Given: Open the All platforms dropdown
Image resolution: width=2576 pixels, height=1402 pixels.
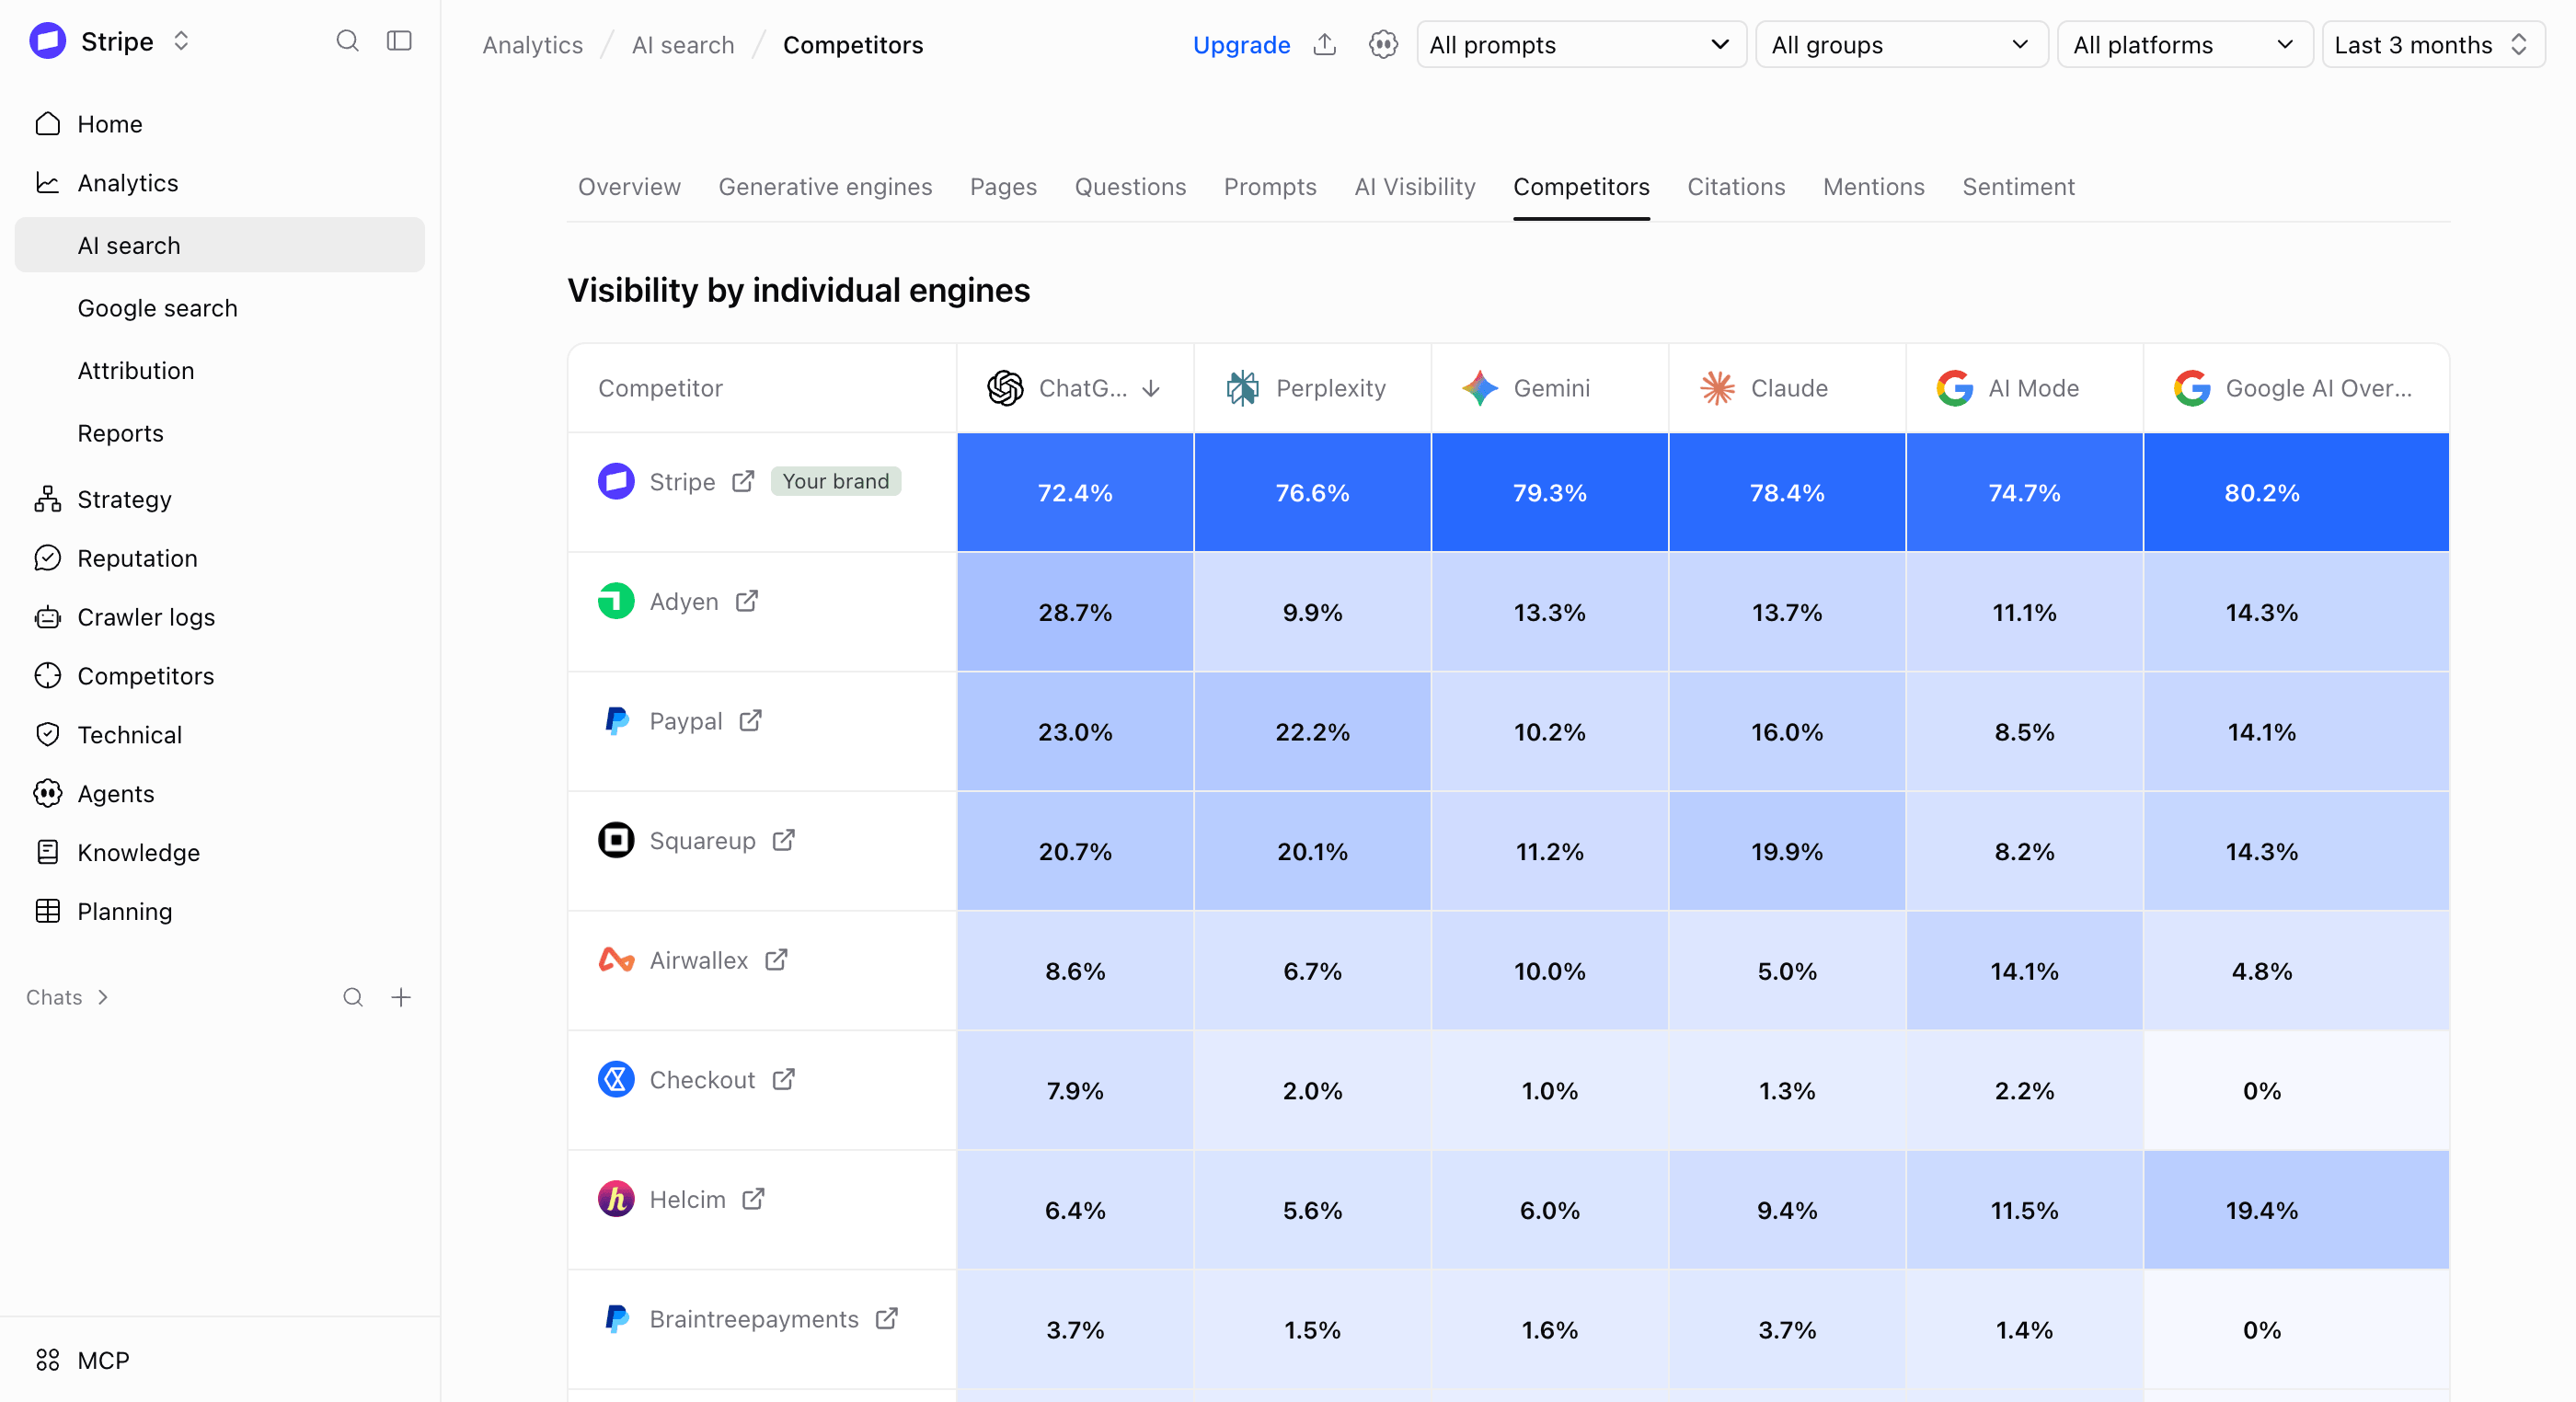Looking at the screenshot, I should [2184, 45].
